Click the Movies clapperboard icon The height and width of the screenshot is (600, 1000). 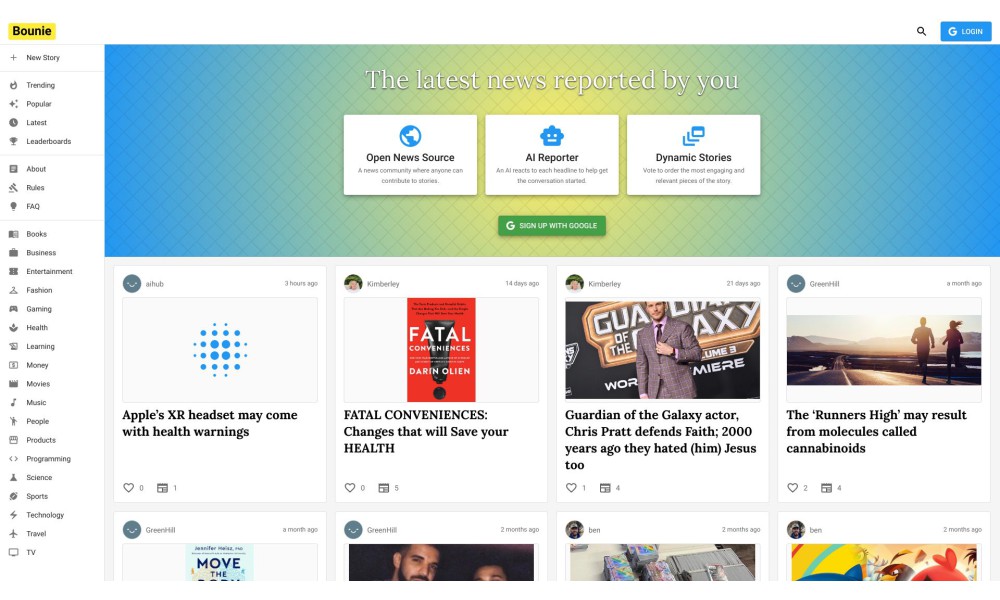[x=13, y=384]
